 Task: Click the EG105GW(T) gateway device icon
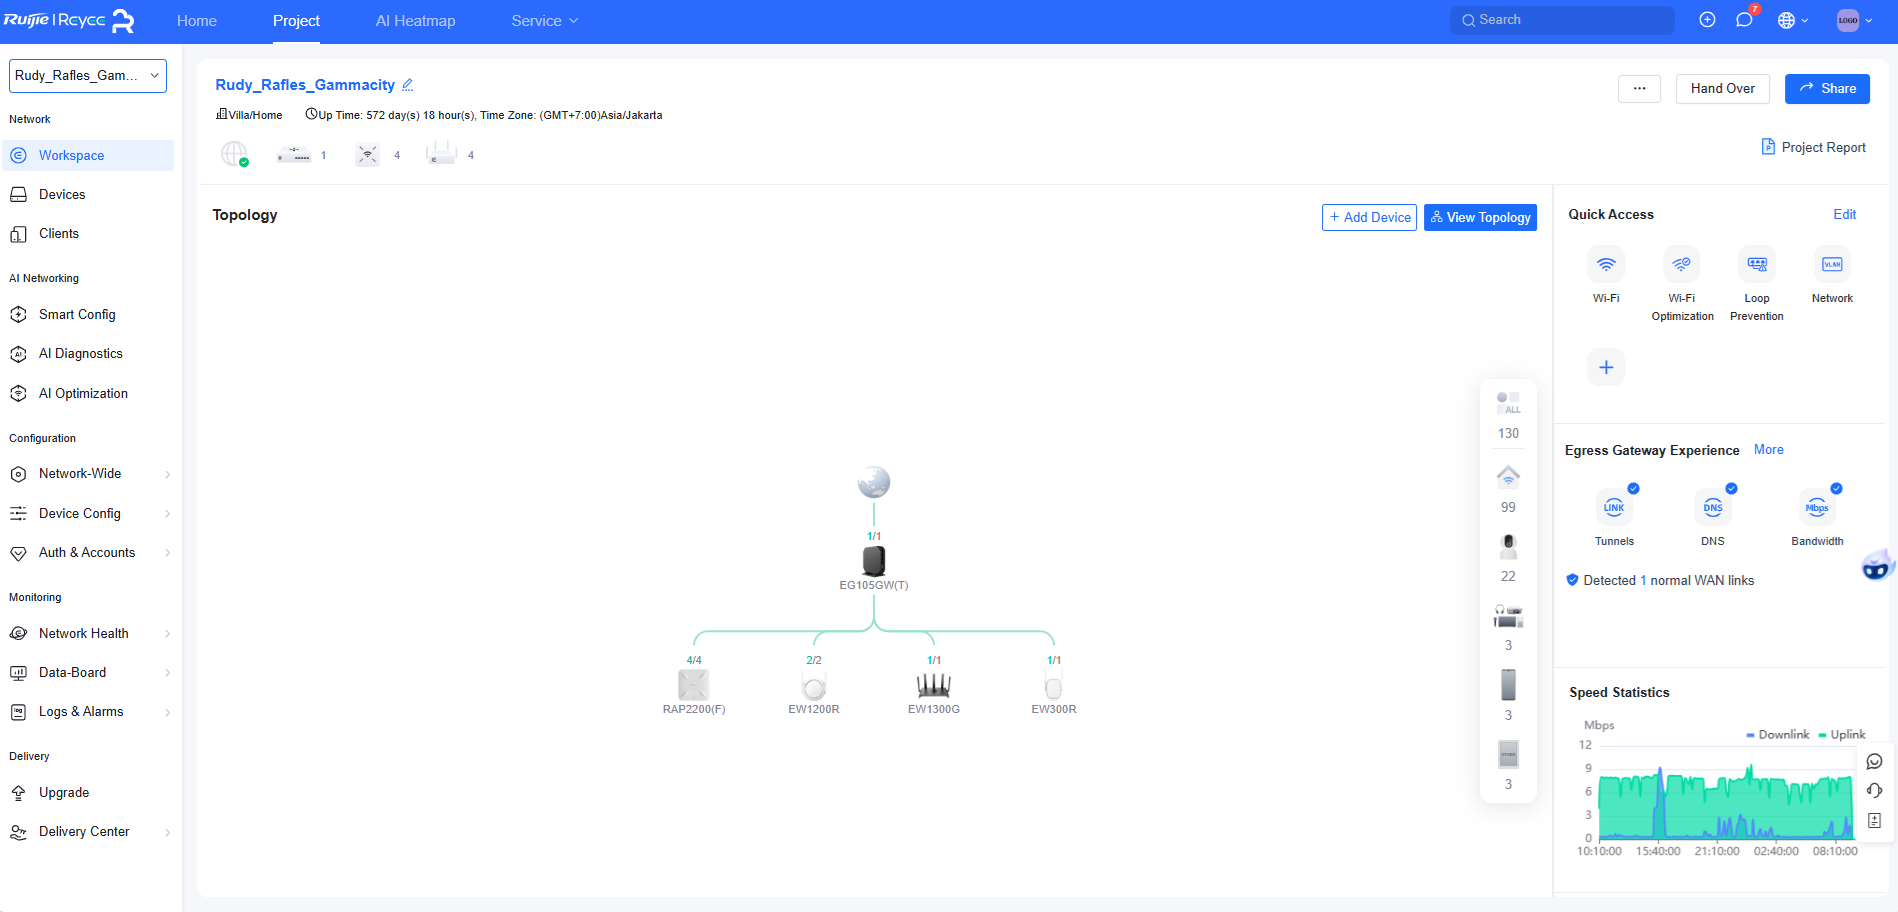pos(873,561)
